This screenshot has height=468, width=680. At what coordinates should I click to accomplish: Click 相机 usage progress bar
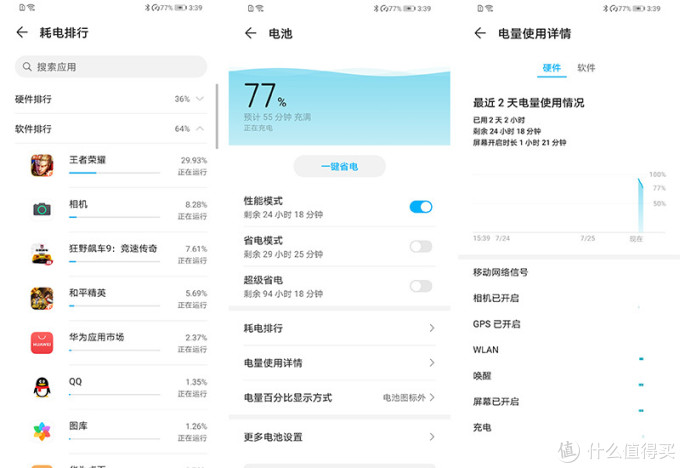pos(114,217)
